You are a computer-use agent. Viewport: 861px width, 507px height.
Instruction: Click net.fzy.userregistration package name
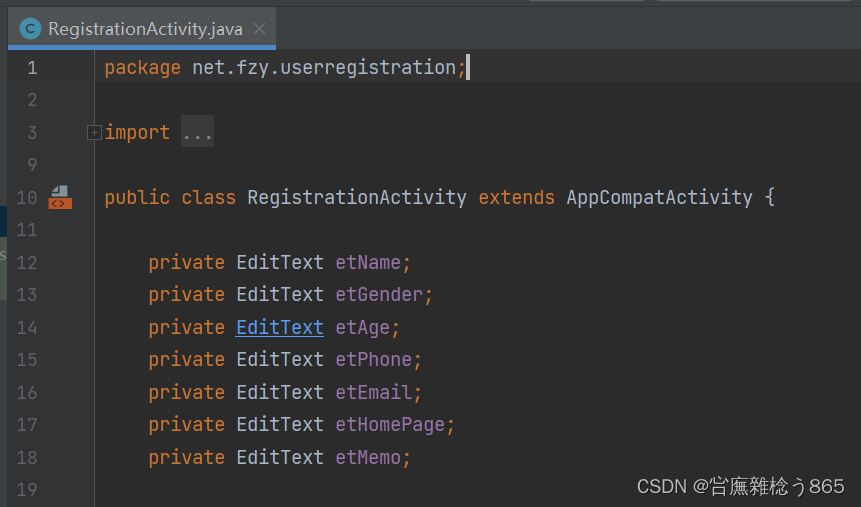(x=324, y=68)
